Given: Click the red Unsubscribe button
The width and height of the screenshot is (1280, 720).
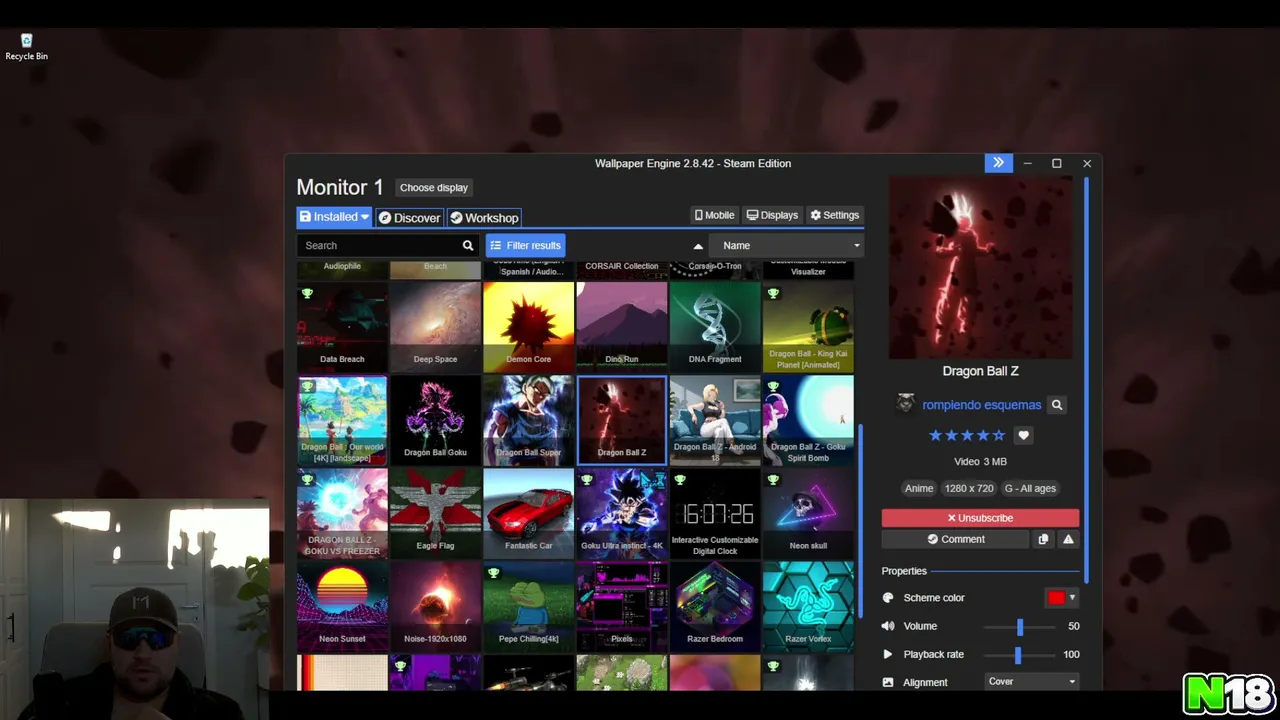Looking at the screenshot, I should tap(980, 518).
